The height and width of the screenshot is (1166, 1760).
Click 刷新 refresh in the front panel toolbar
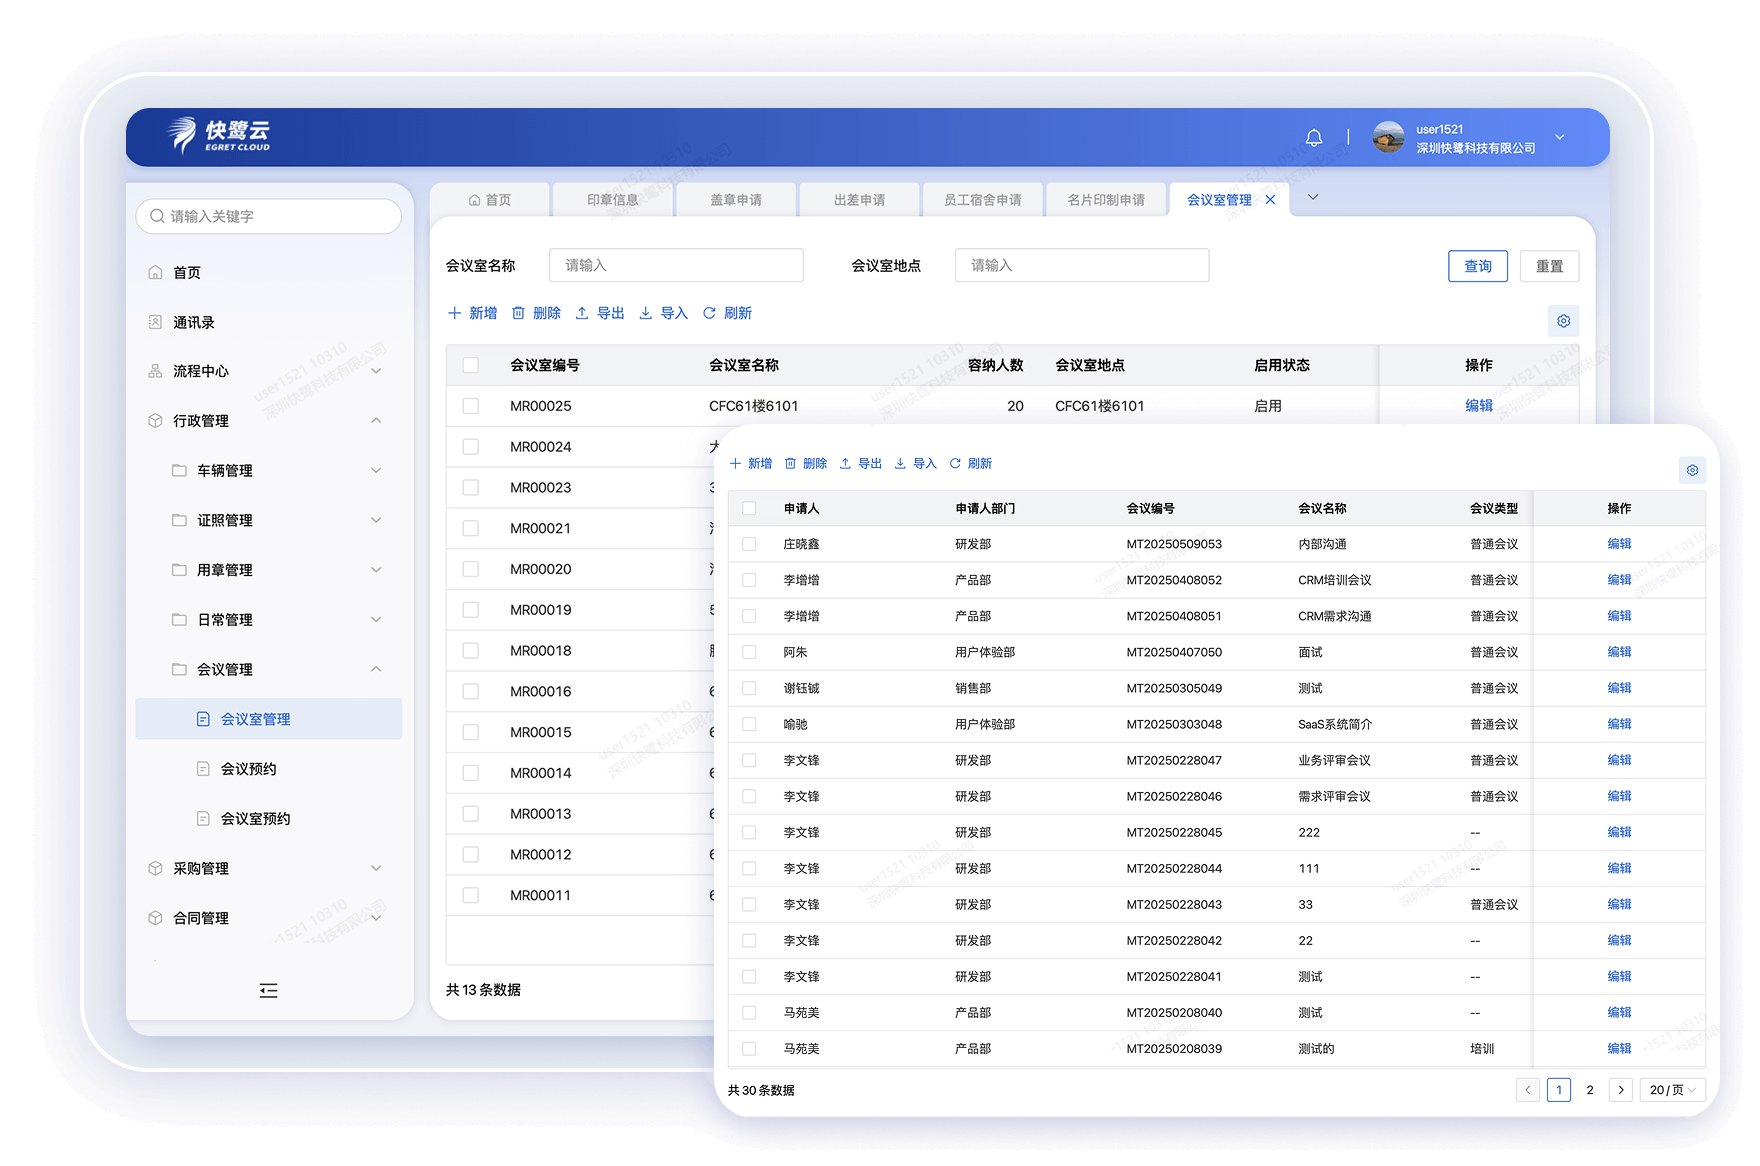point(970,463)
